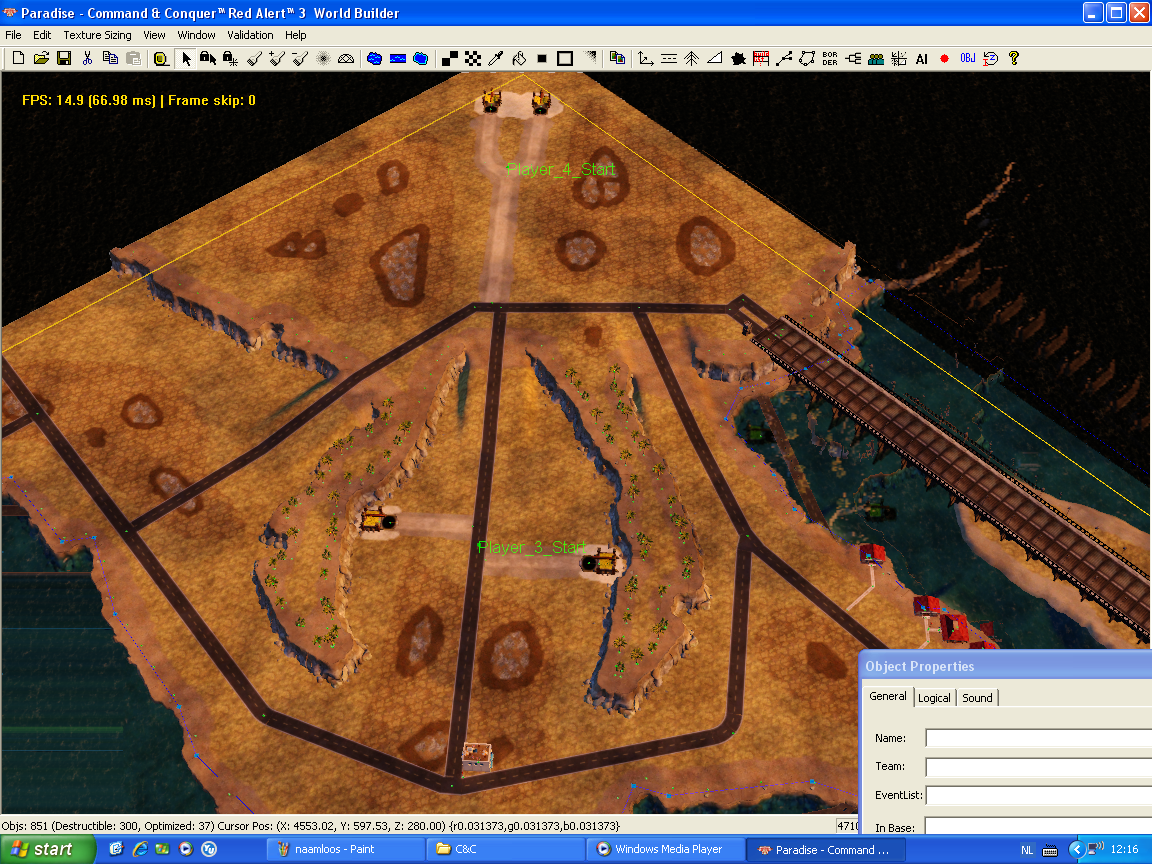Screen dimensions: 1152x864
Task: Click the red dot record icon
Action: [945, 58]
